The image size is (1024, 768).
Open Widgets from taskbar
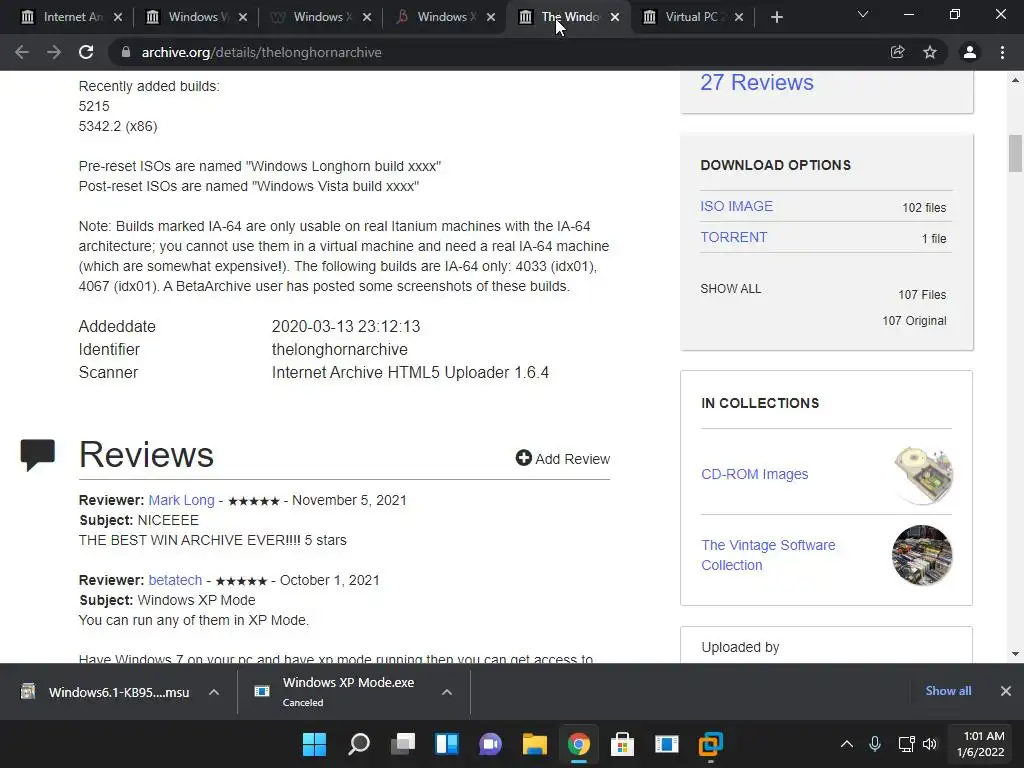click(447, 744)
